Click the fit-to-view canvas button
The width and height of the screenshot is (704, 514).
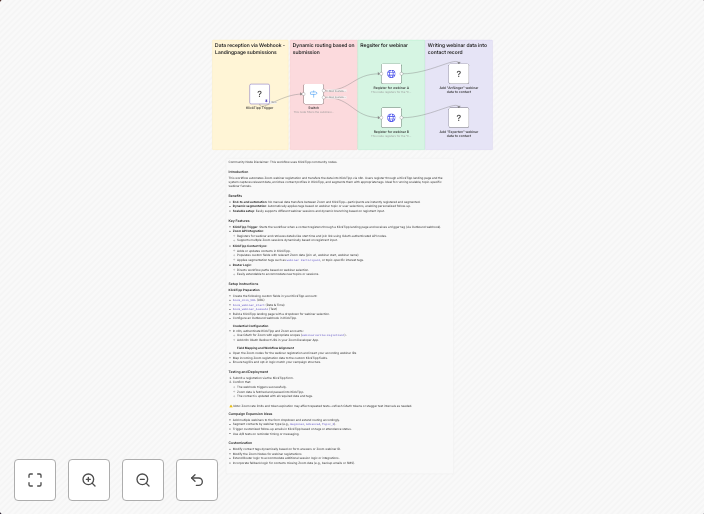pos(35,480)
